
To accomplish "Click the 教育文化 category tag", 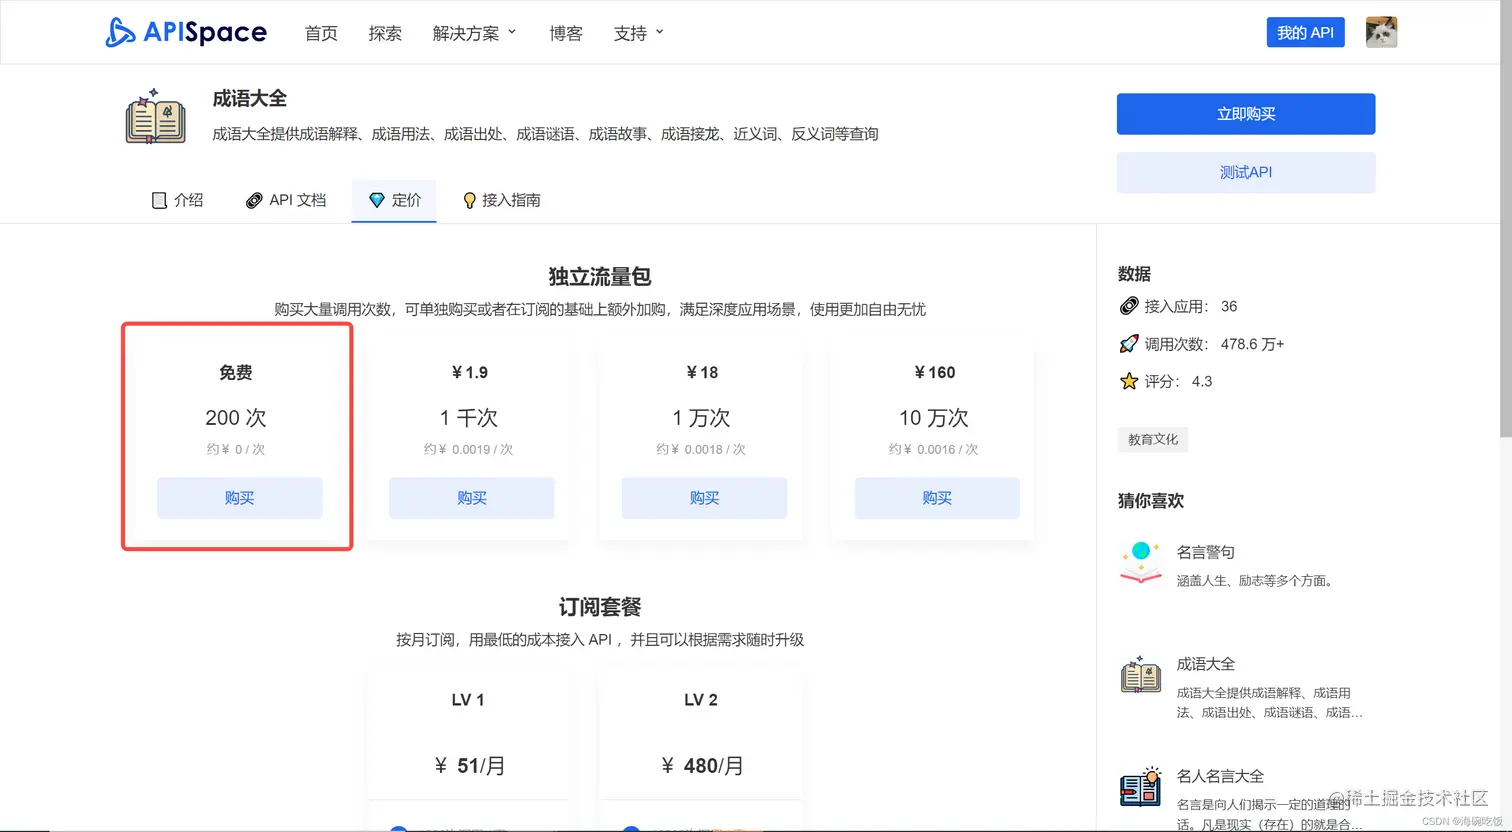I will tap(1152, 439).
